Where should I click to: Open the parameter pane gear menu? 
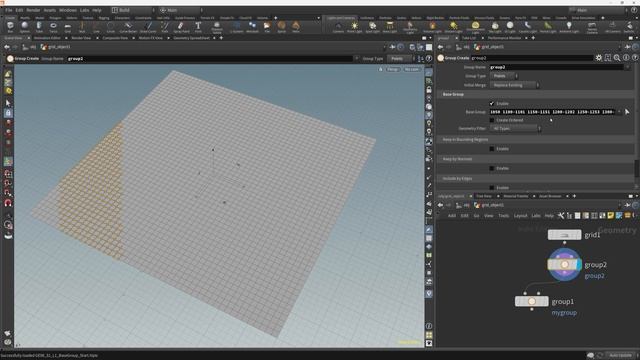coord(599,58)
